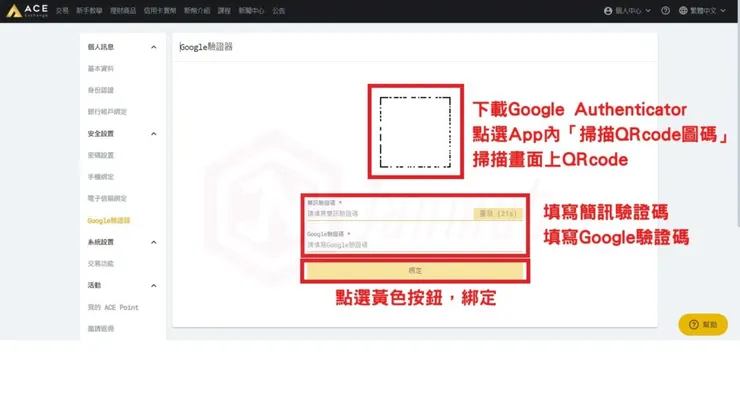The image size is (740, 416).
Task: Click the question mark help icon in top bar
Action: point(665,10)
